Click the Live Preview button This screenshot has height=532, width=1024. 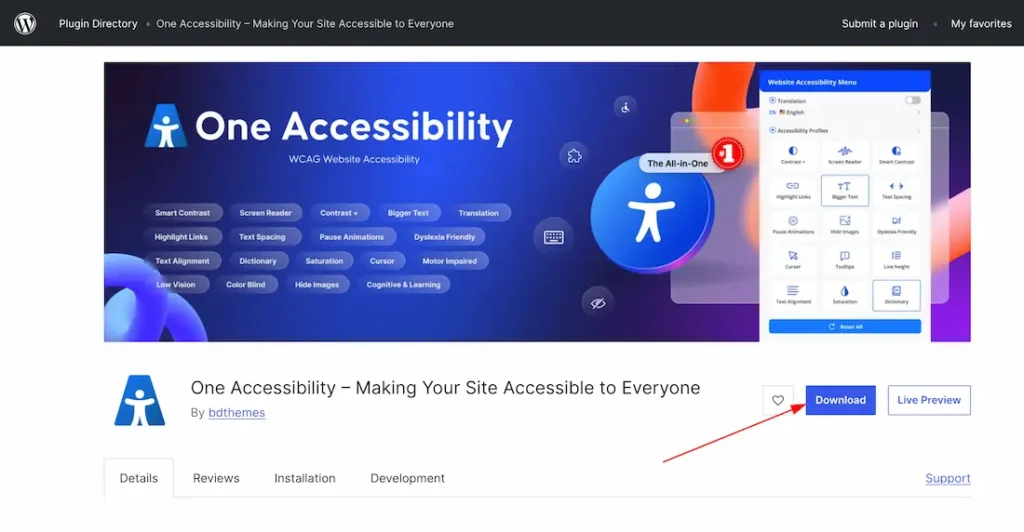928,400
